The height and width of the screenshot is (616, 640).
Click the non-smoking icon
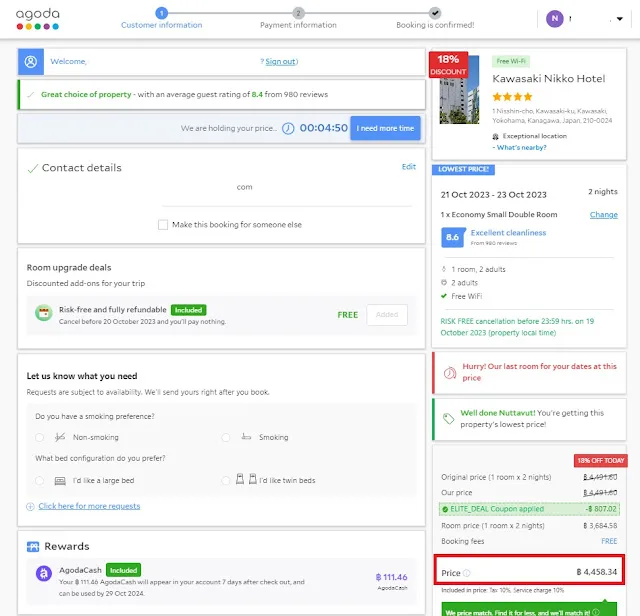(60, 437)
